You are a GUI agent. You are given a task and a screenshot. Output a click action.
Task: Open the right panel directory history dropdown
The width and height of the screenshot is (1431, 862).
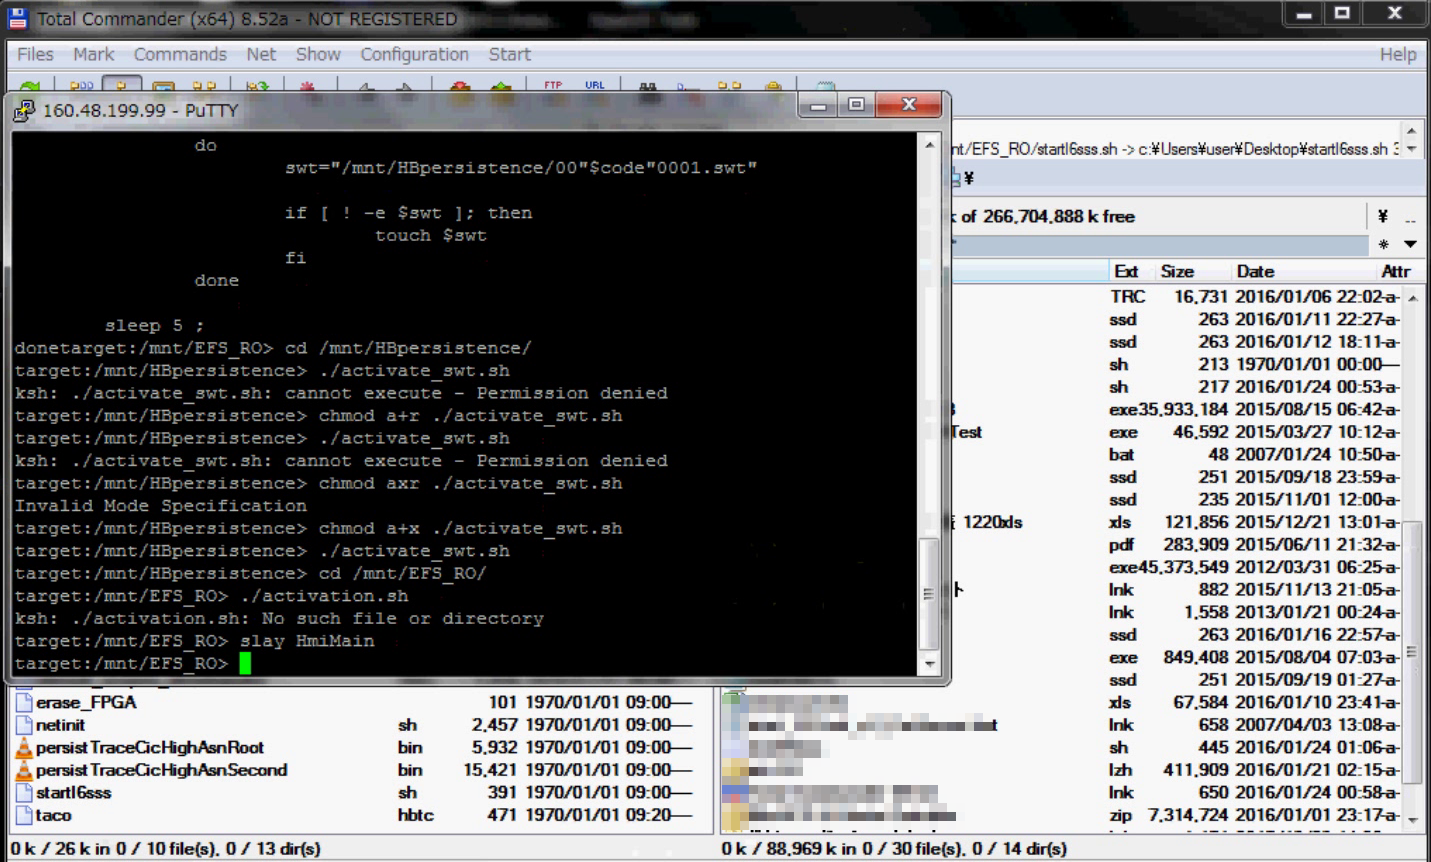point(1410,244)
